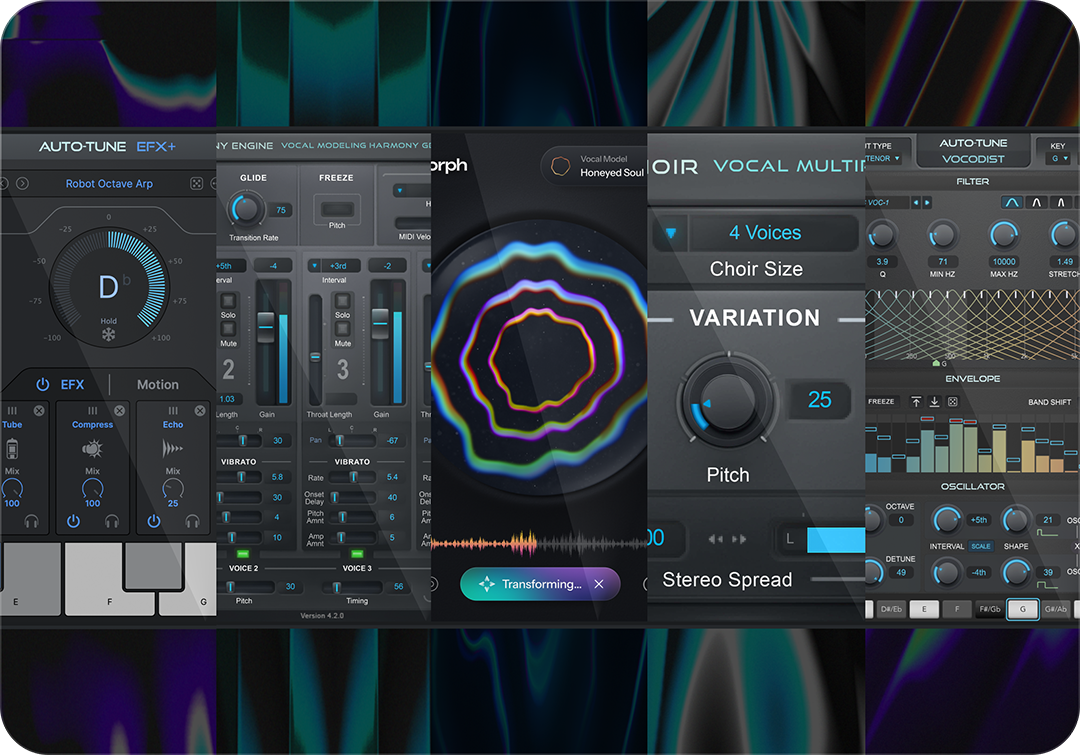
Task: Adjust the Voice 3 Throat Length slider
Action: [315, 357]
